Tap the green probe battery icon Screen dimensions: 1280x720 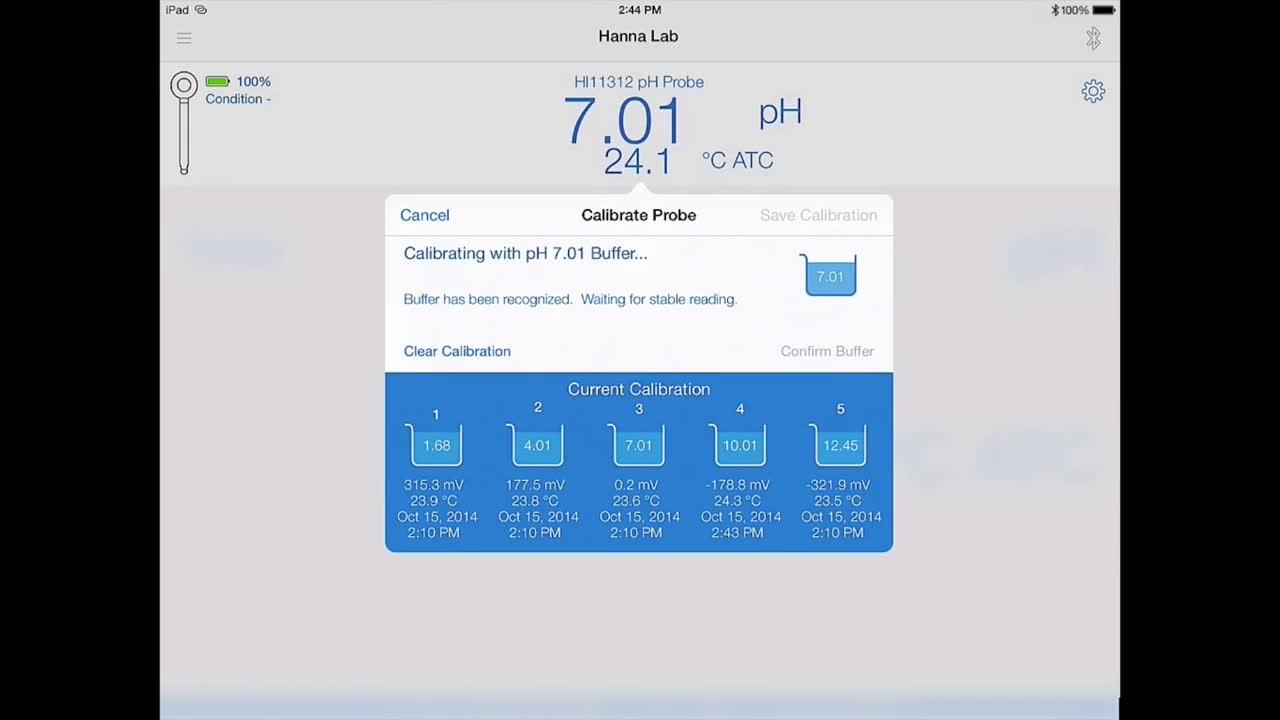click(217, 82)
